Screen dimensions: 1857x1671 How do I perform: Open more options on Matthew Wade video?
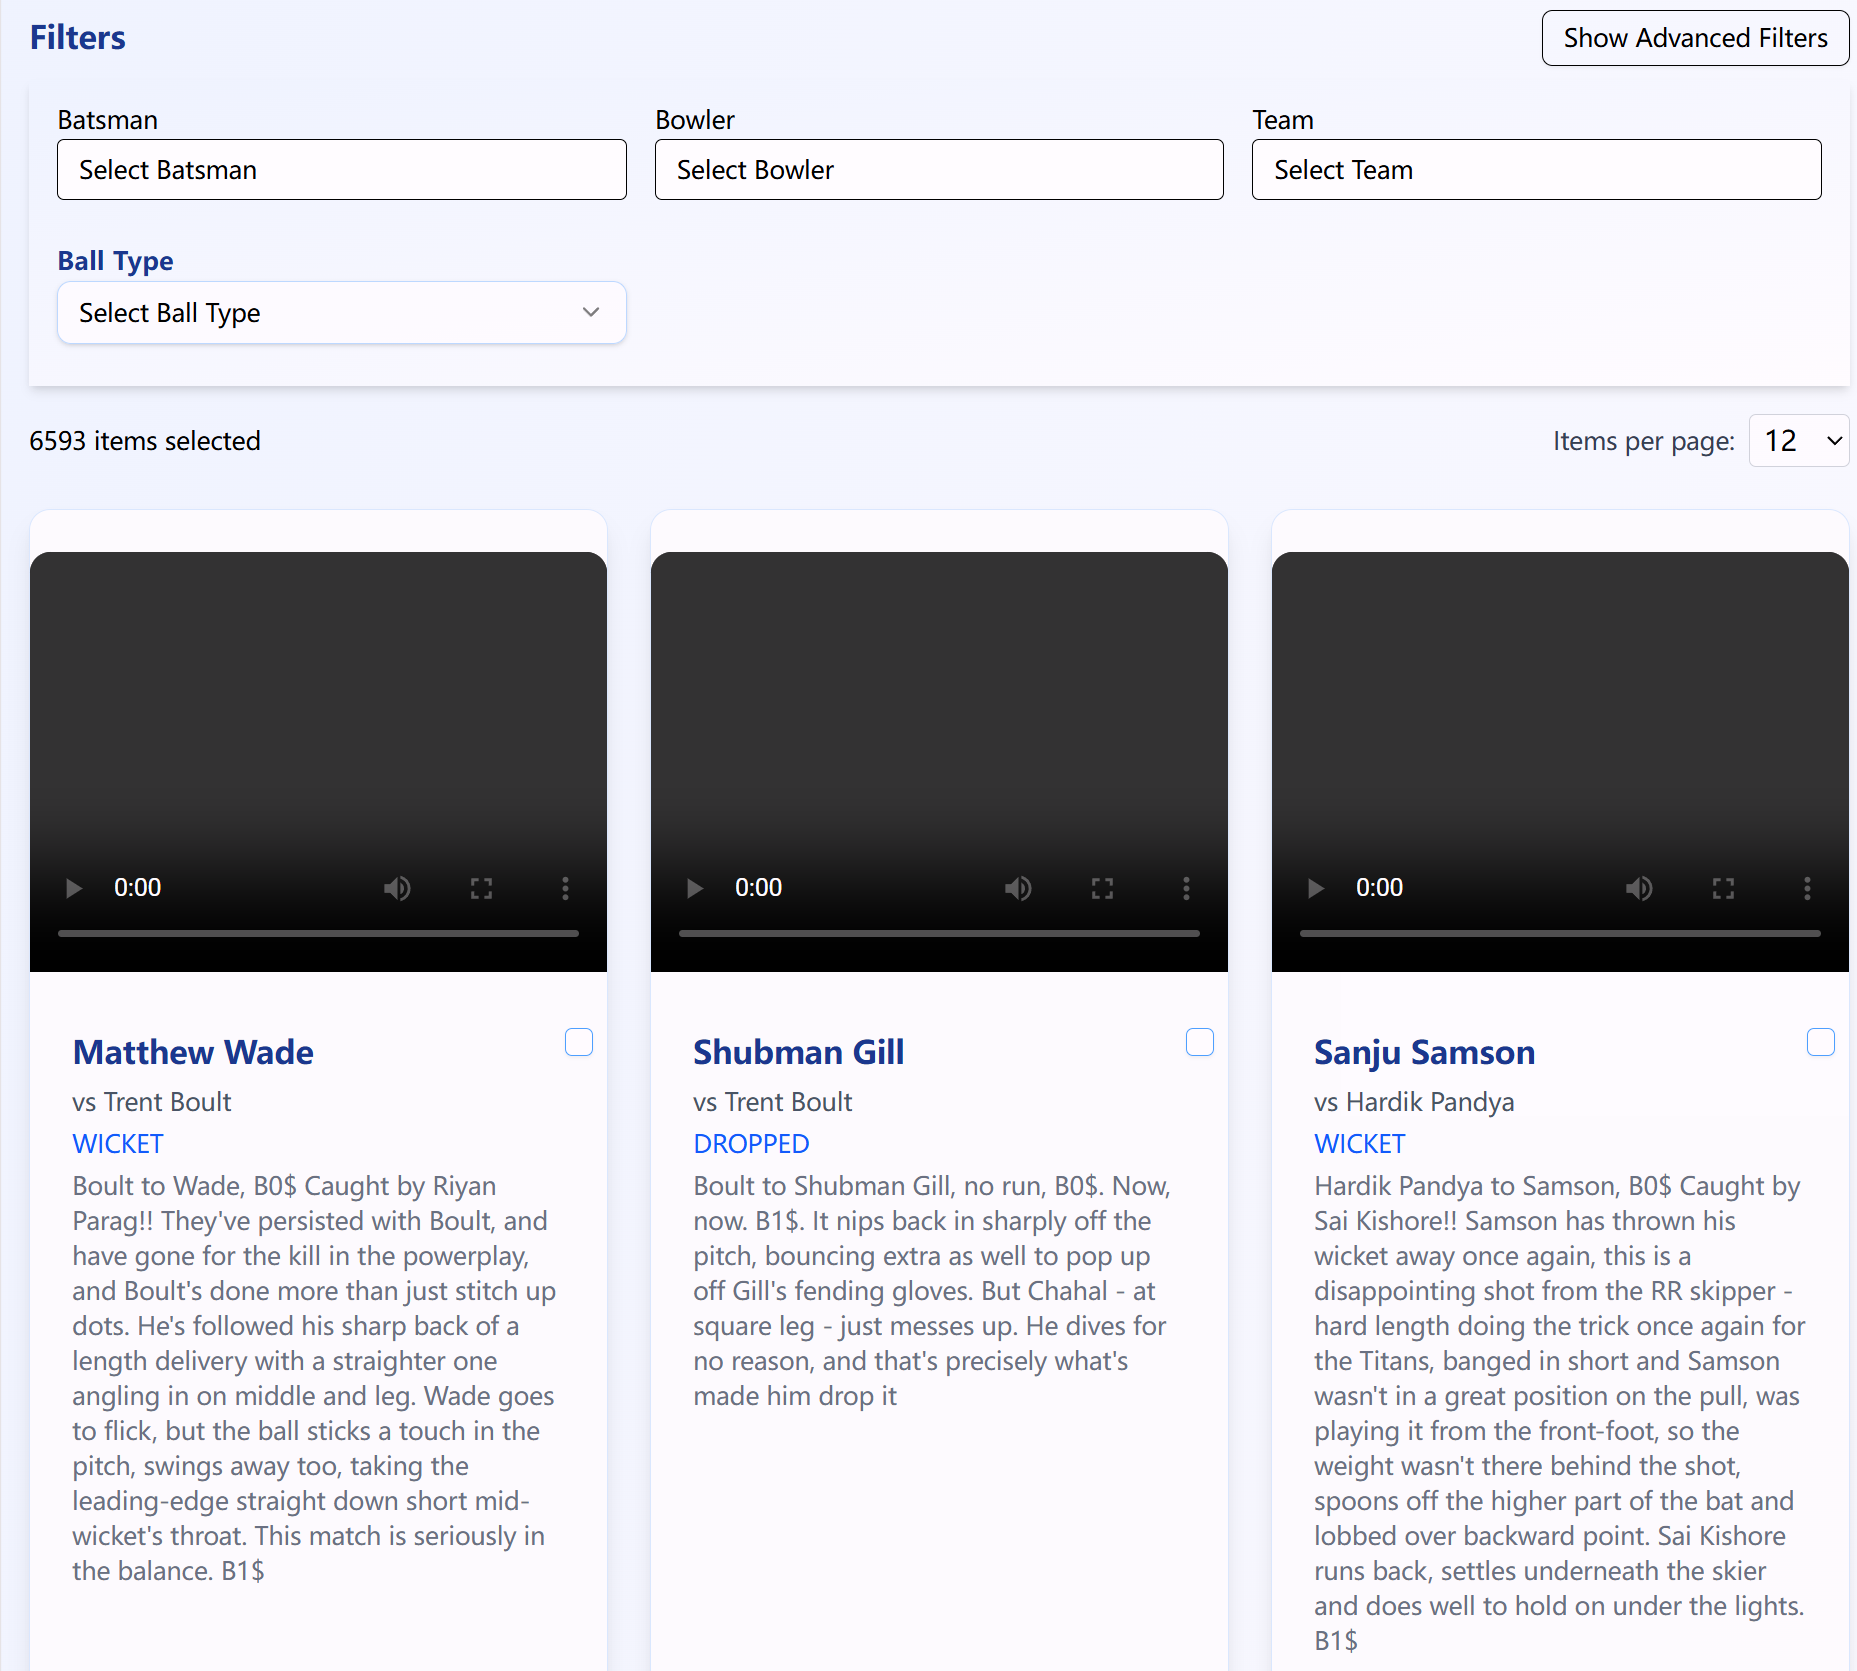pyautogui.click(x=565, y=888)
